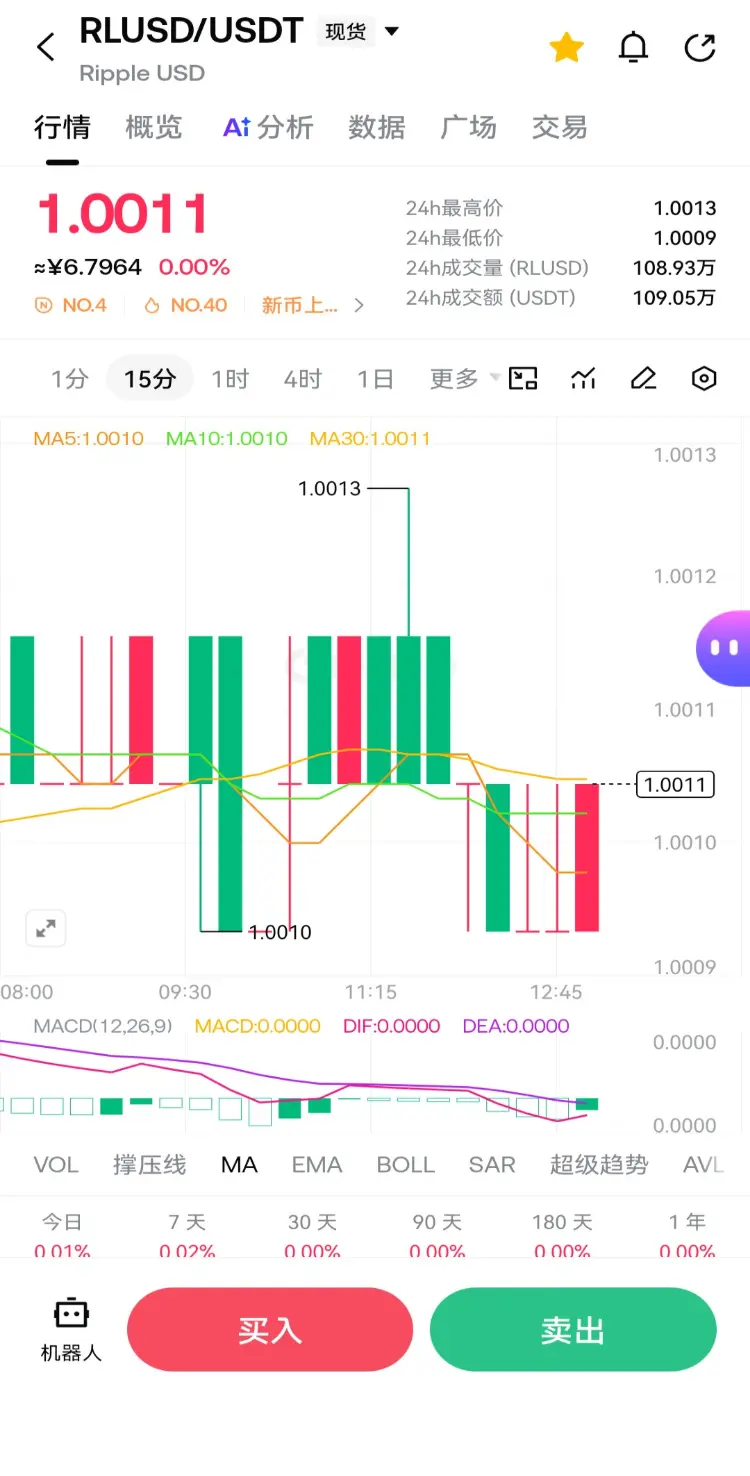
Task: Tap the MA30:1.0011 legend value
Action: click(370, 438)
